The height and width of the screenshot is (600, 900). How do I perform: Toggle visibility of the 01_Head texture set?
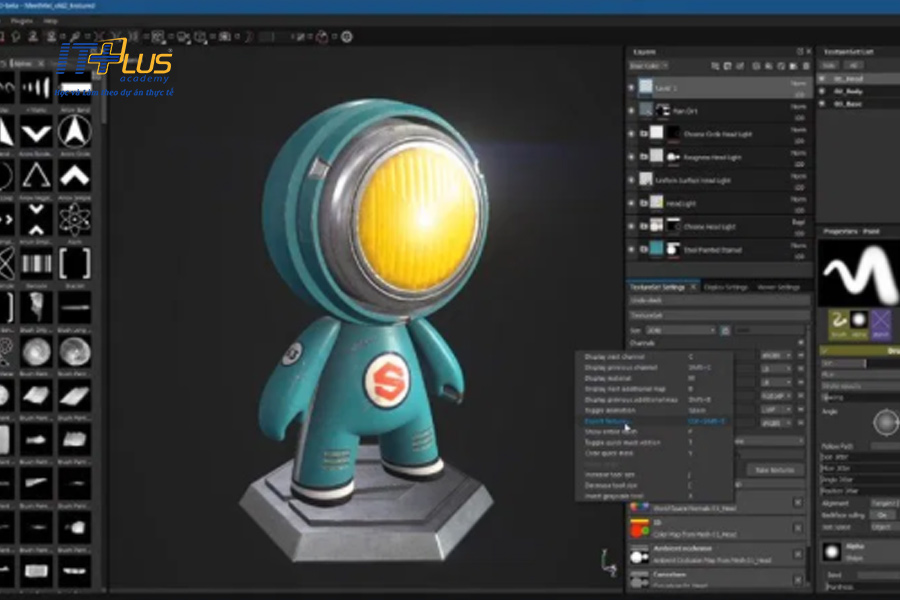[x=824, y=78]
